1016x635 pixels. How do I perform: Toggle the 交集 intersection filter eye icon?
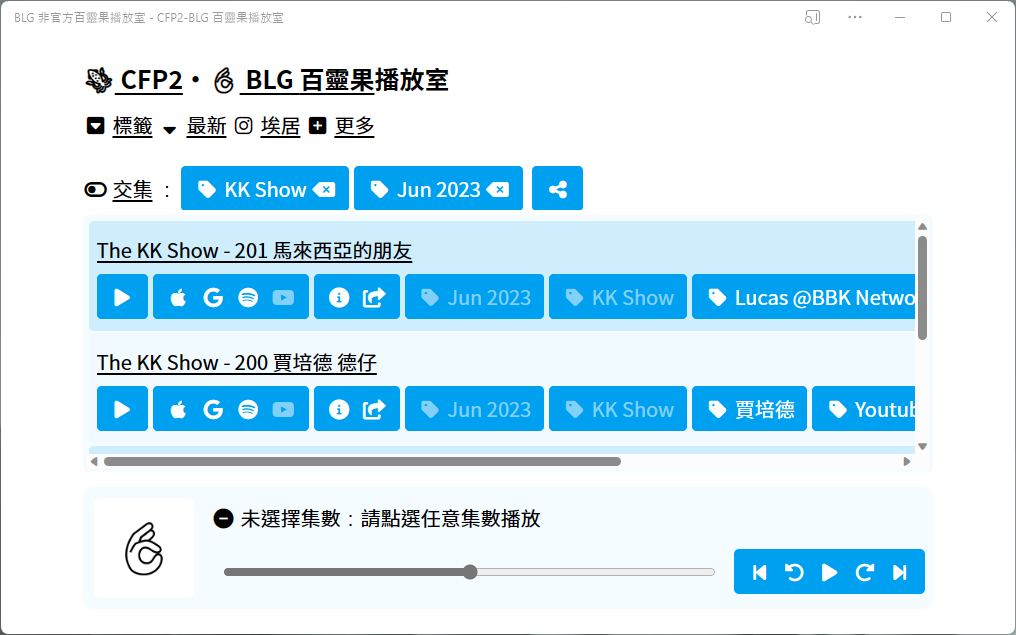coord(95,189)
